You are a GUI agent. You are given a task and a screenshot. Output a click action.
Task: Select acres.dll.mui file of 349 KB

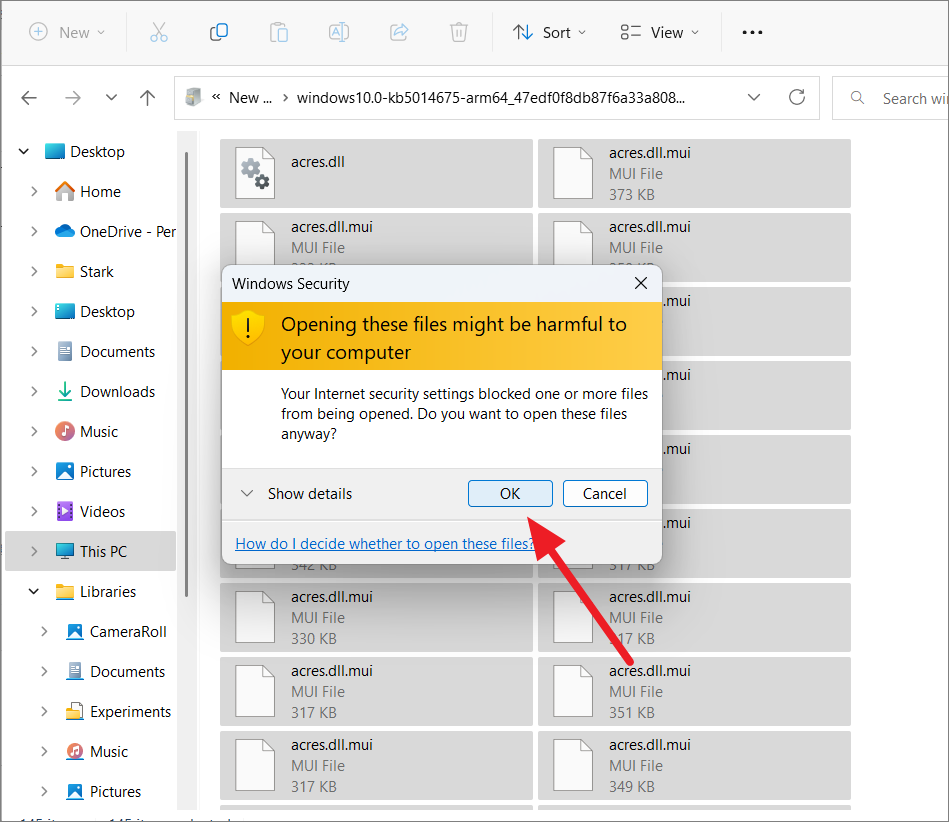[x=694, y=765]
